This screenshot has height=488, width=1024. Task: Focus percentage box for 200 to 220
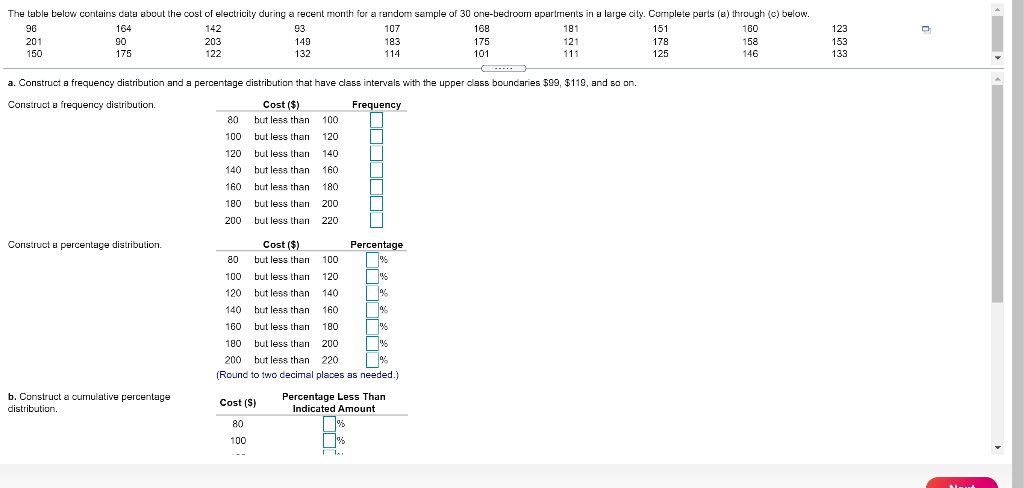coord(372,360)
